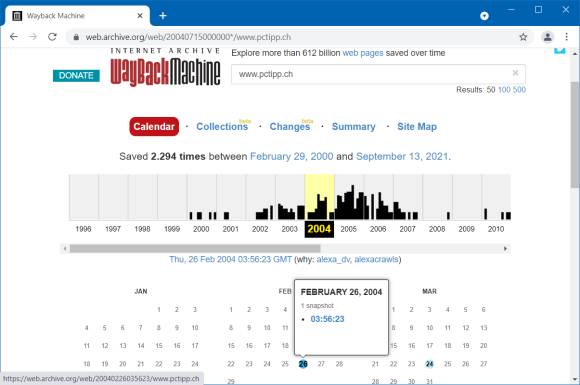
Task: Click in the URL search input field
Action: [x=378, y=74]
